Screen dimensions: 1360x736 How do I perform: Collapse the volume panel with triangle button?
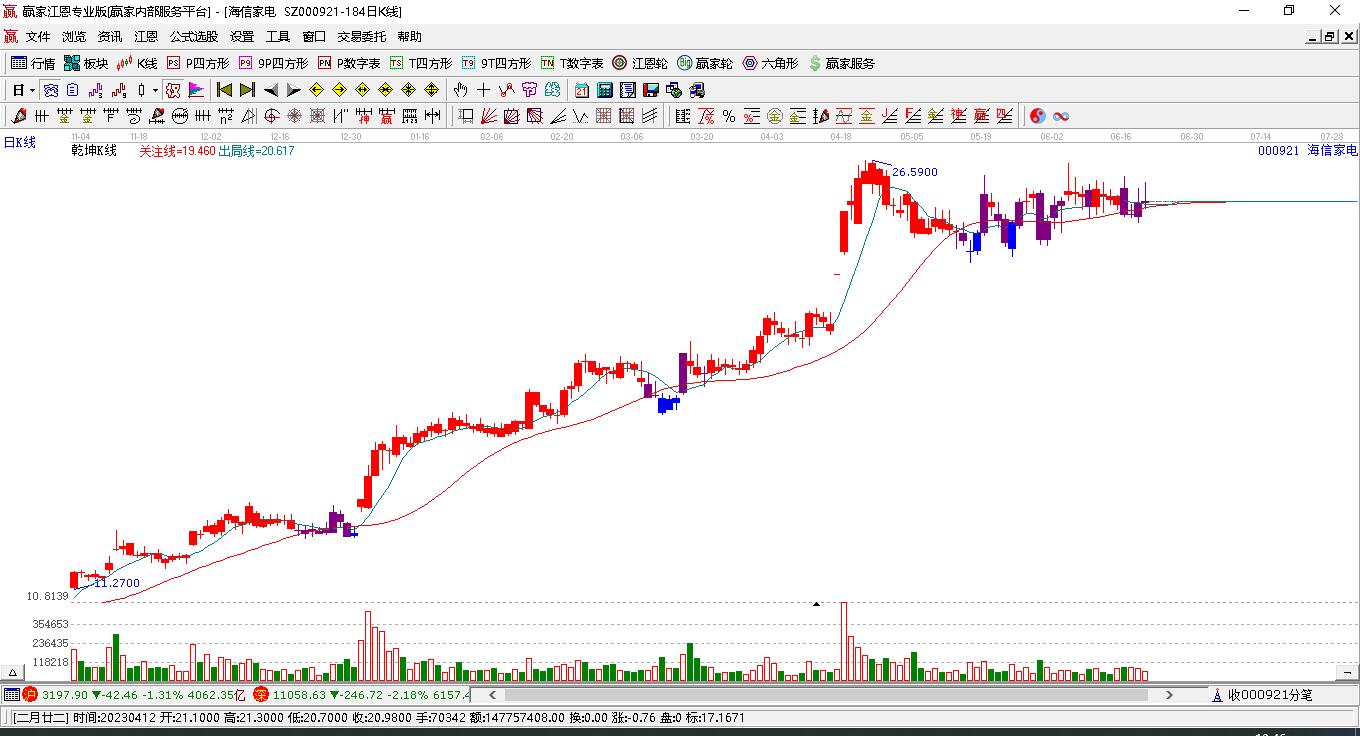click(x=14, y=673)
